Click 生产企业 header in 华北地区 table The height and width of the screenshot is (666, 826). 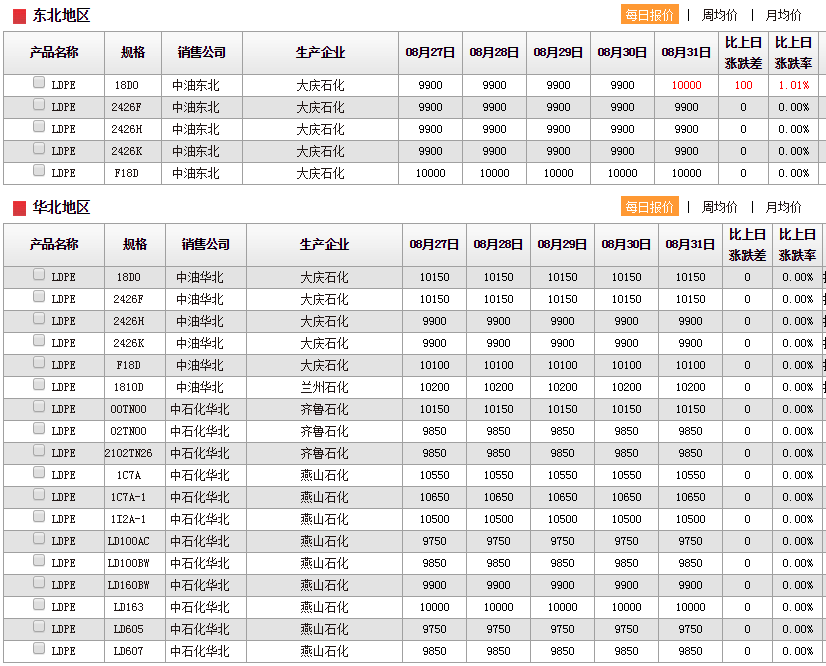point(324,244)
